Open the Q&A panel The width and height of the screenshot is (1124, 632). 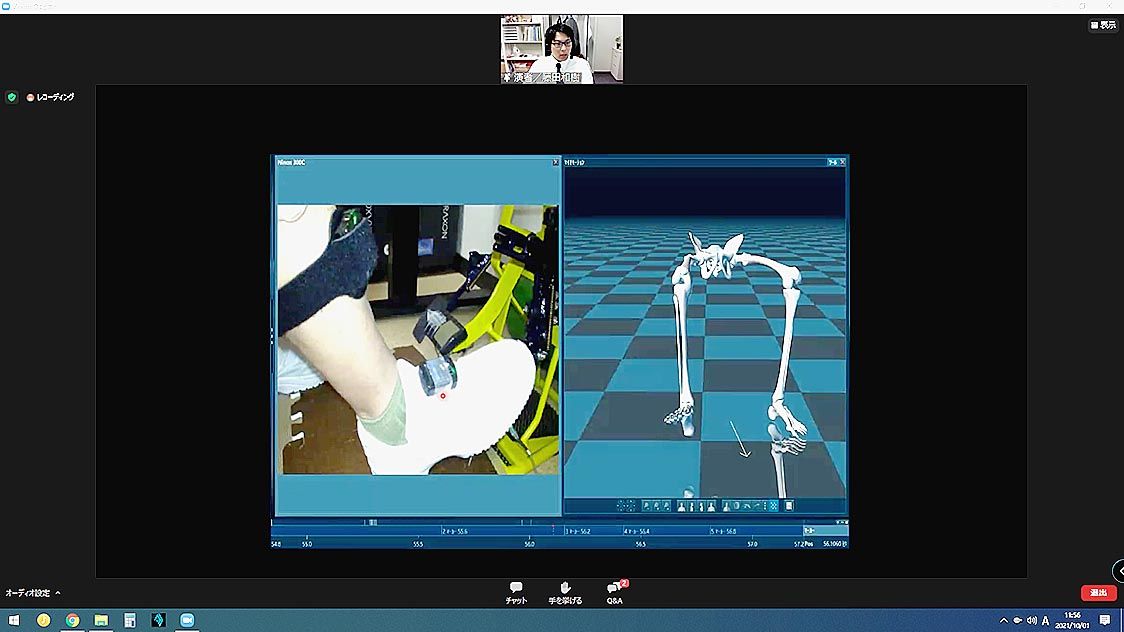coord(615,593)
